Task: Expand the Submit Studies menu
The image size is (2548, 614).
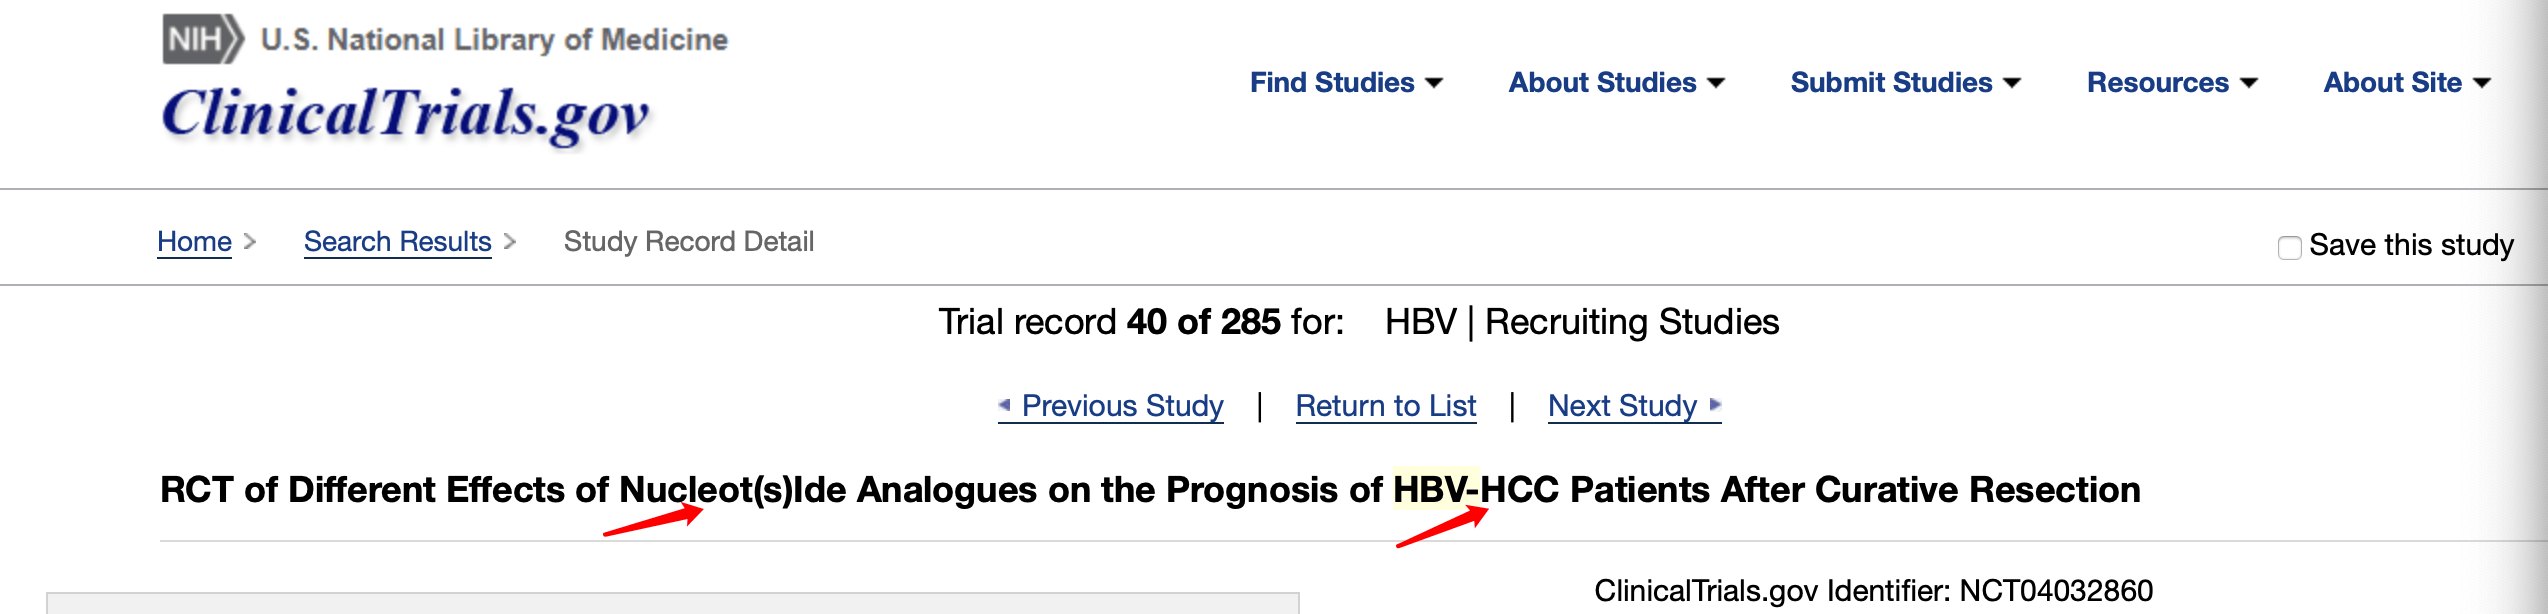Action: (x=1906, y=82)
